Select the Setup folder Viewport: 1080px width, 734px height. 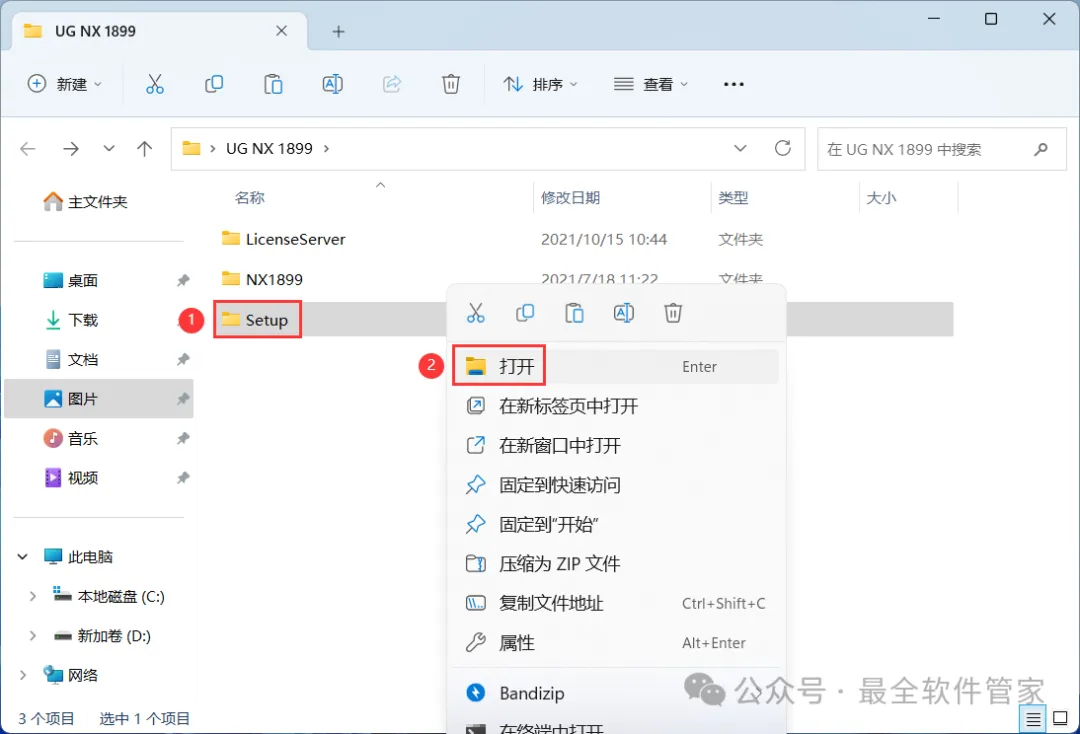256,319
